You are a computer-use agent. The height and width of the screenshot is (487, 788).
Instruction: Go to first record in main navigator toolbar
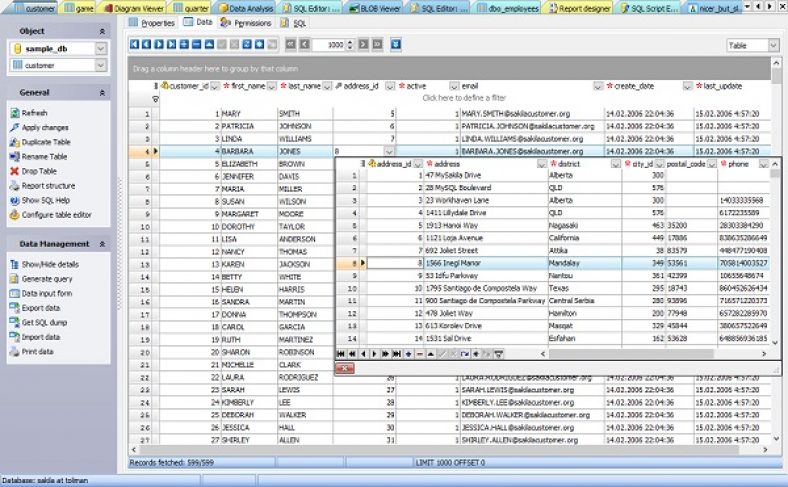click(x=134, y=45)
